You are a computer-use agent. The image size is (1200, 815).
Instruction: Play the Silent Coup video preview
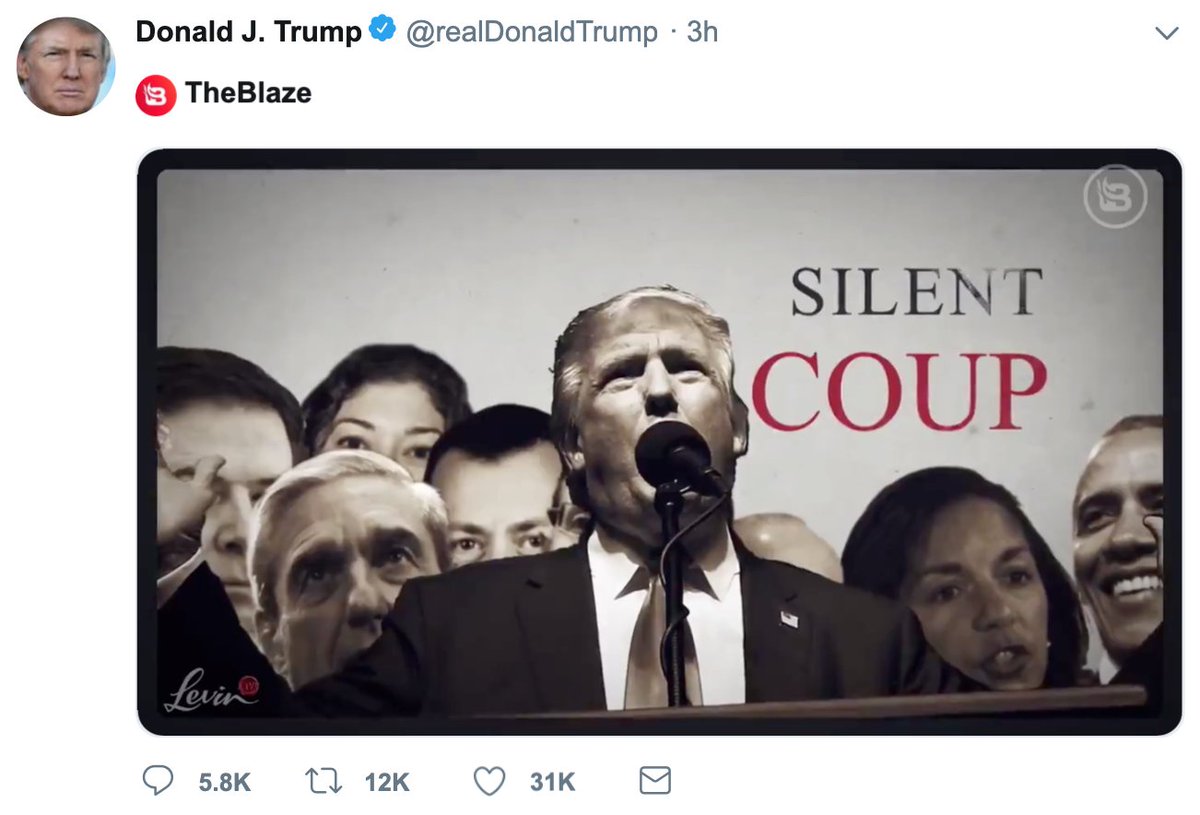pos(659,442)
